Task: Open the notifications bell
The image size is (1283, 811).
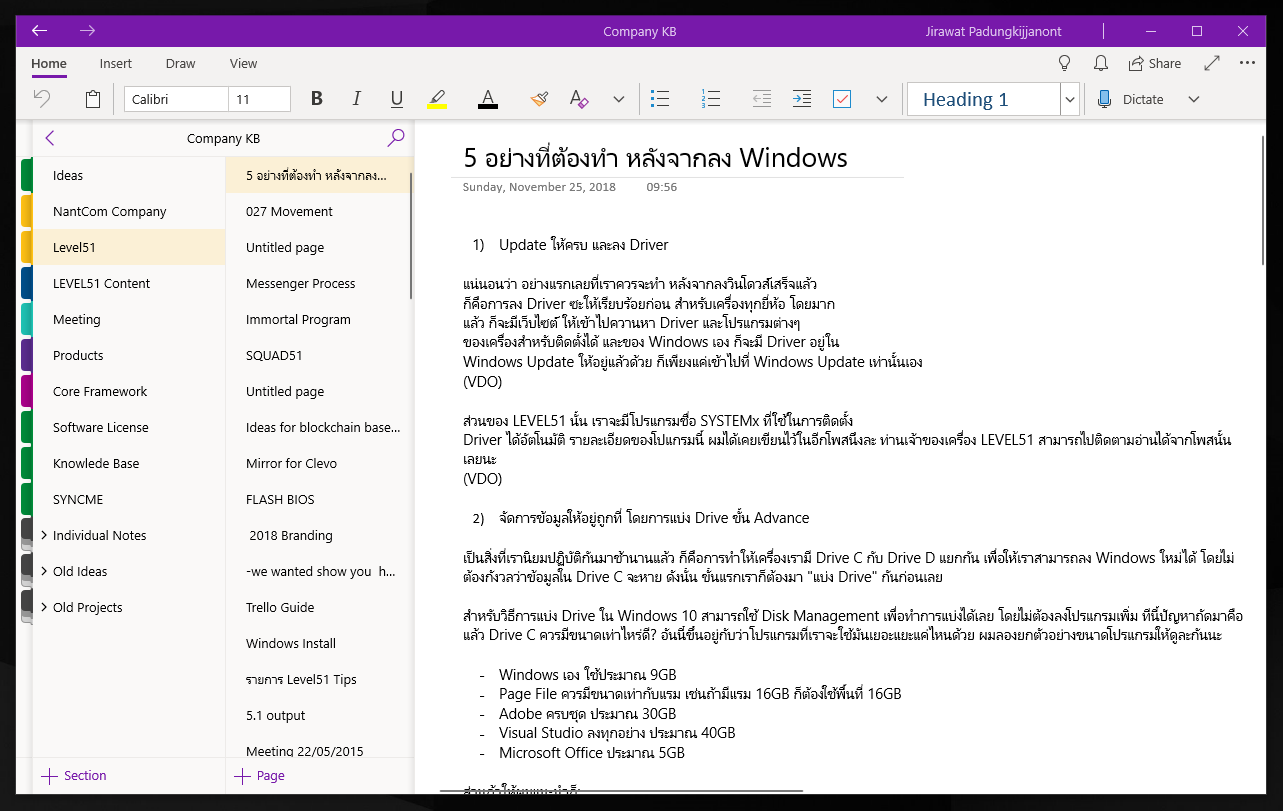Action: [1100, 63]
